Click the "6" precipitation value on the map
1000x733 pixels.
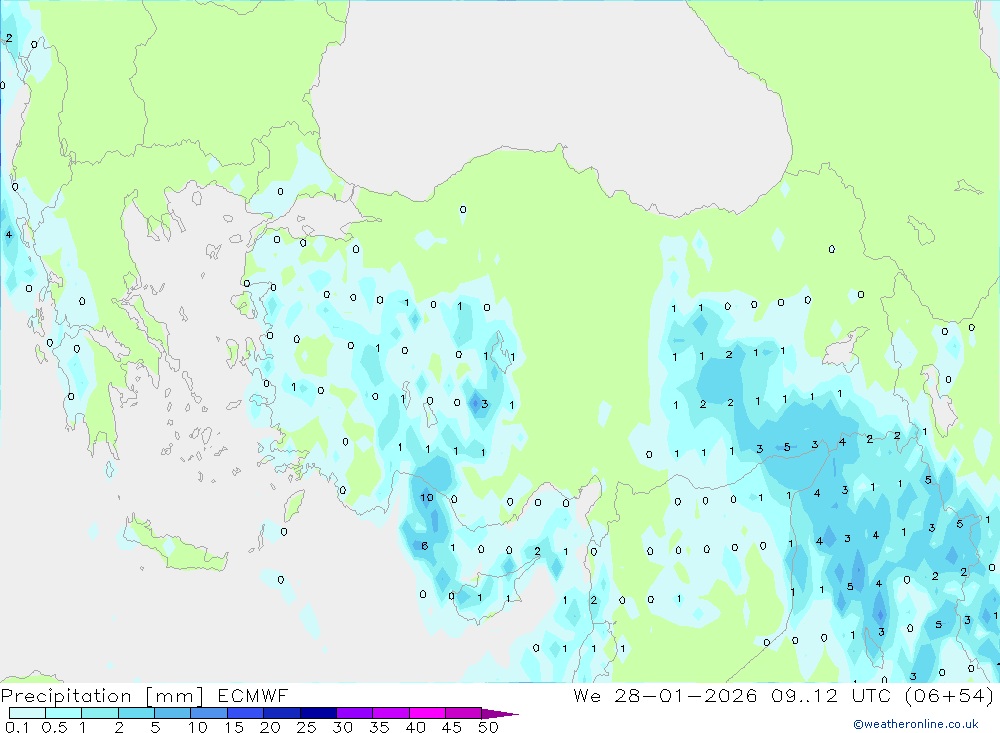tap(425, 545)
